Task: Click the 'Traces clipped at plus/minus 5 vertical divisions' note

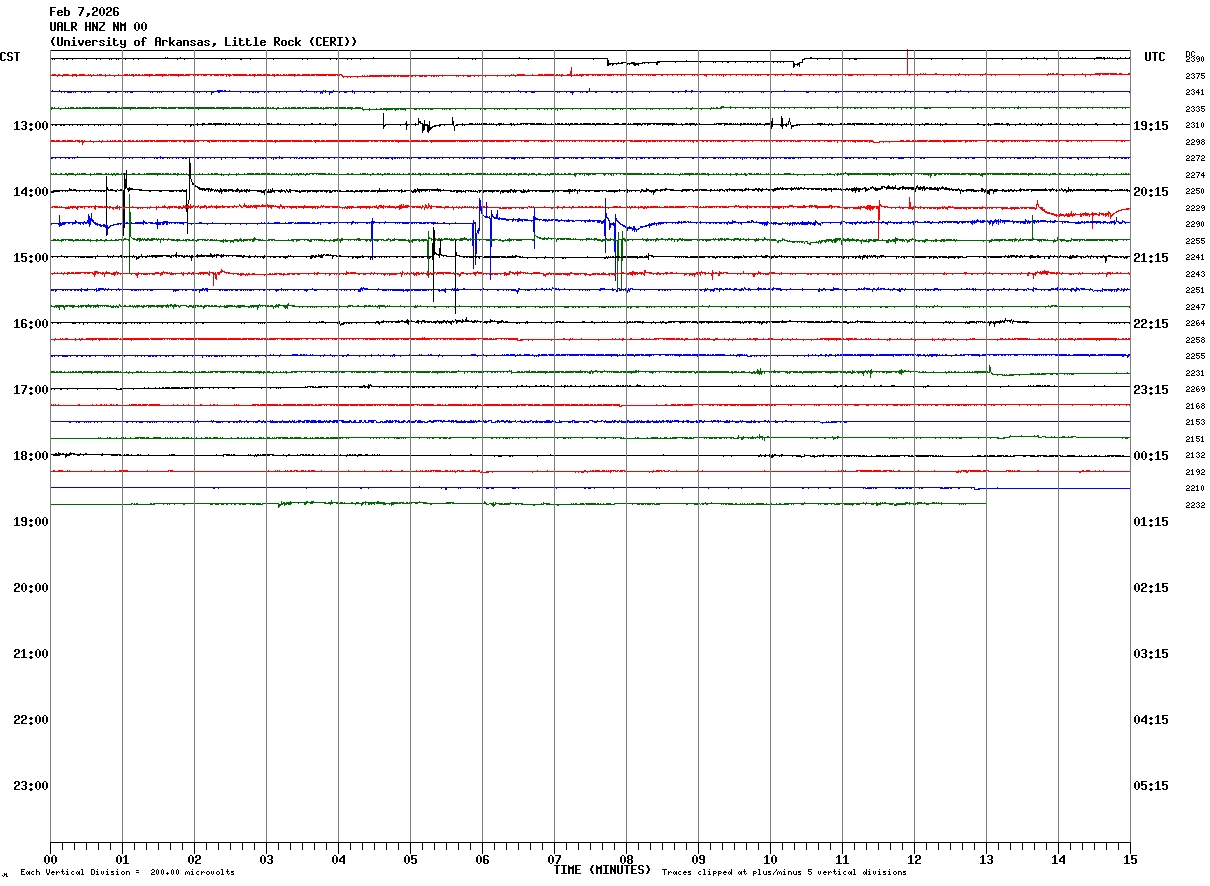Action: coord(784,873)
